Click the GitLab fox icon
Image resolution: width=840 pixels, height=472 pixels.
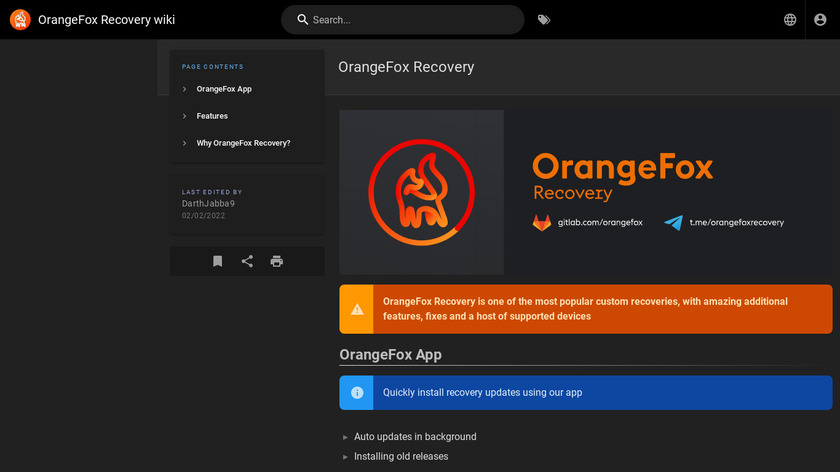(541, 222)
